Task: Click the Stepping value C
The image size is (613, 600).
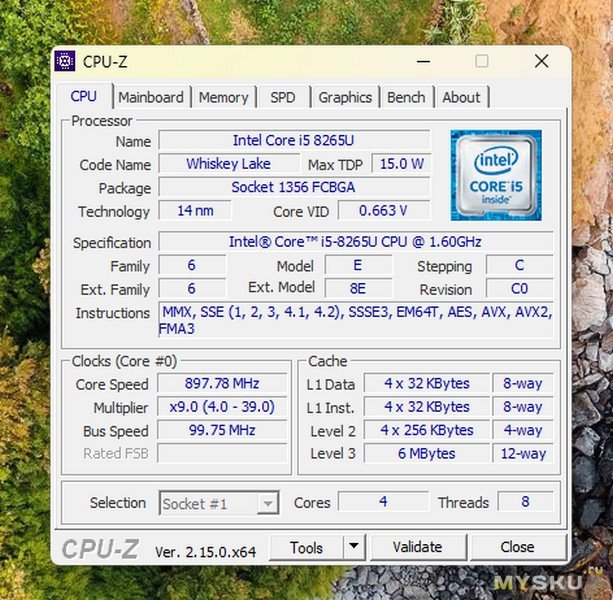Action: pos(520,265)
